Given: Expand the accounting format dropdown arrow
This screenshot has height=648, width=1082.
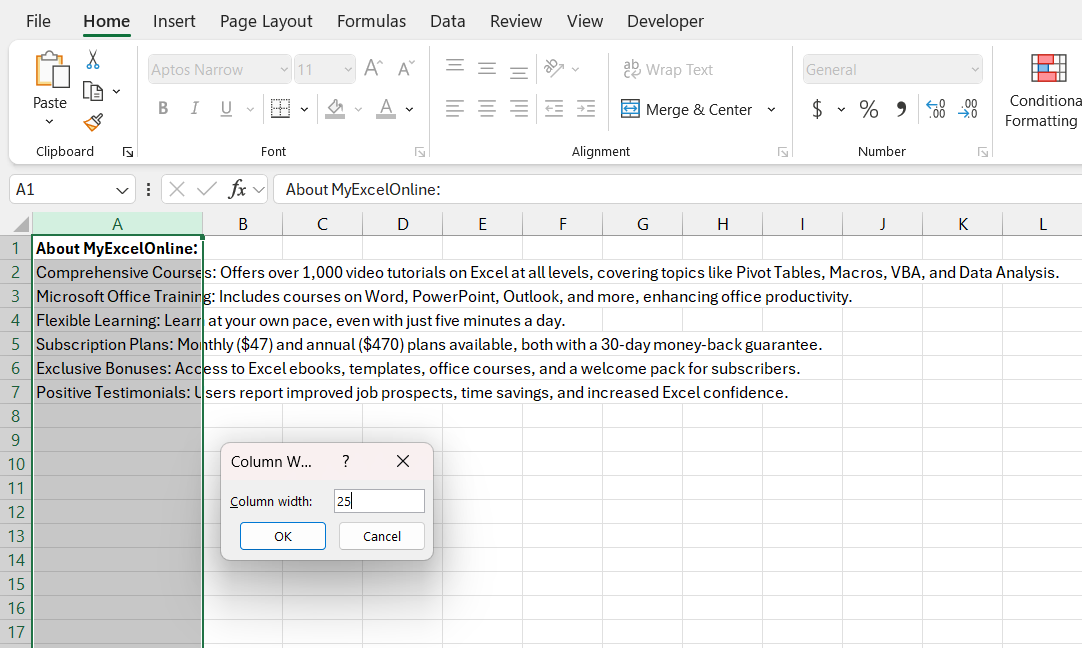Looking at the screenshot, I should [x=841, y=109].
